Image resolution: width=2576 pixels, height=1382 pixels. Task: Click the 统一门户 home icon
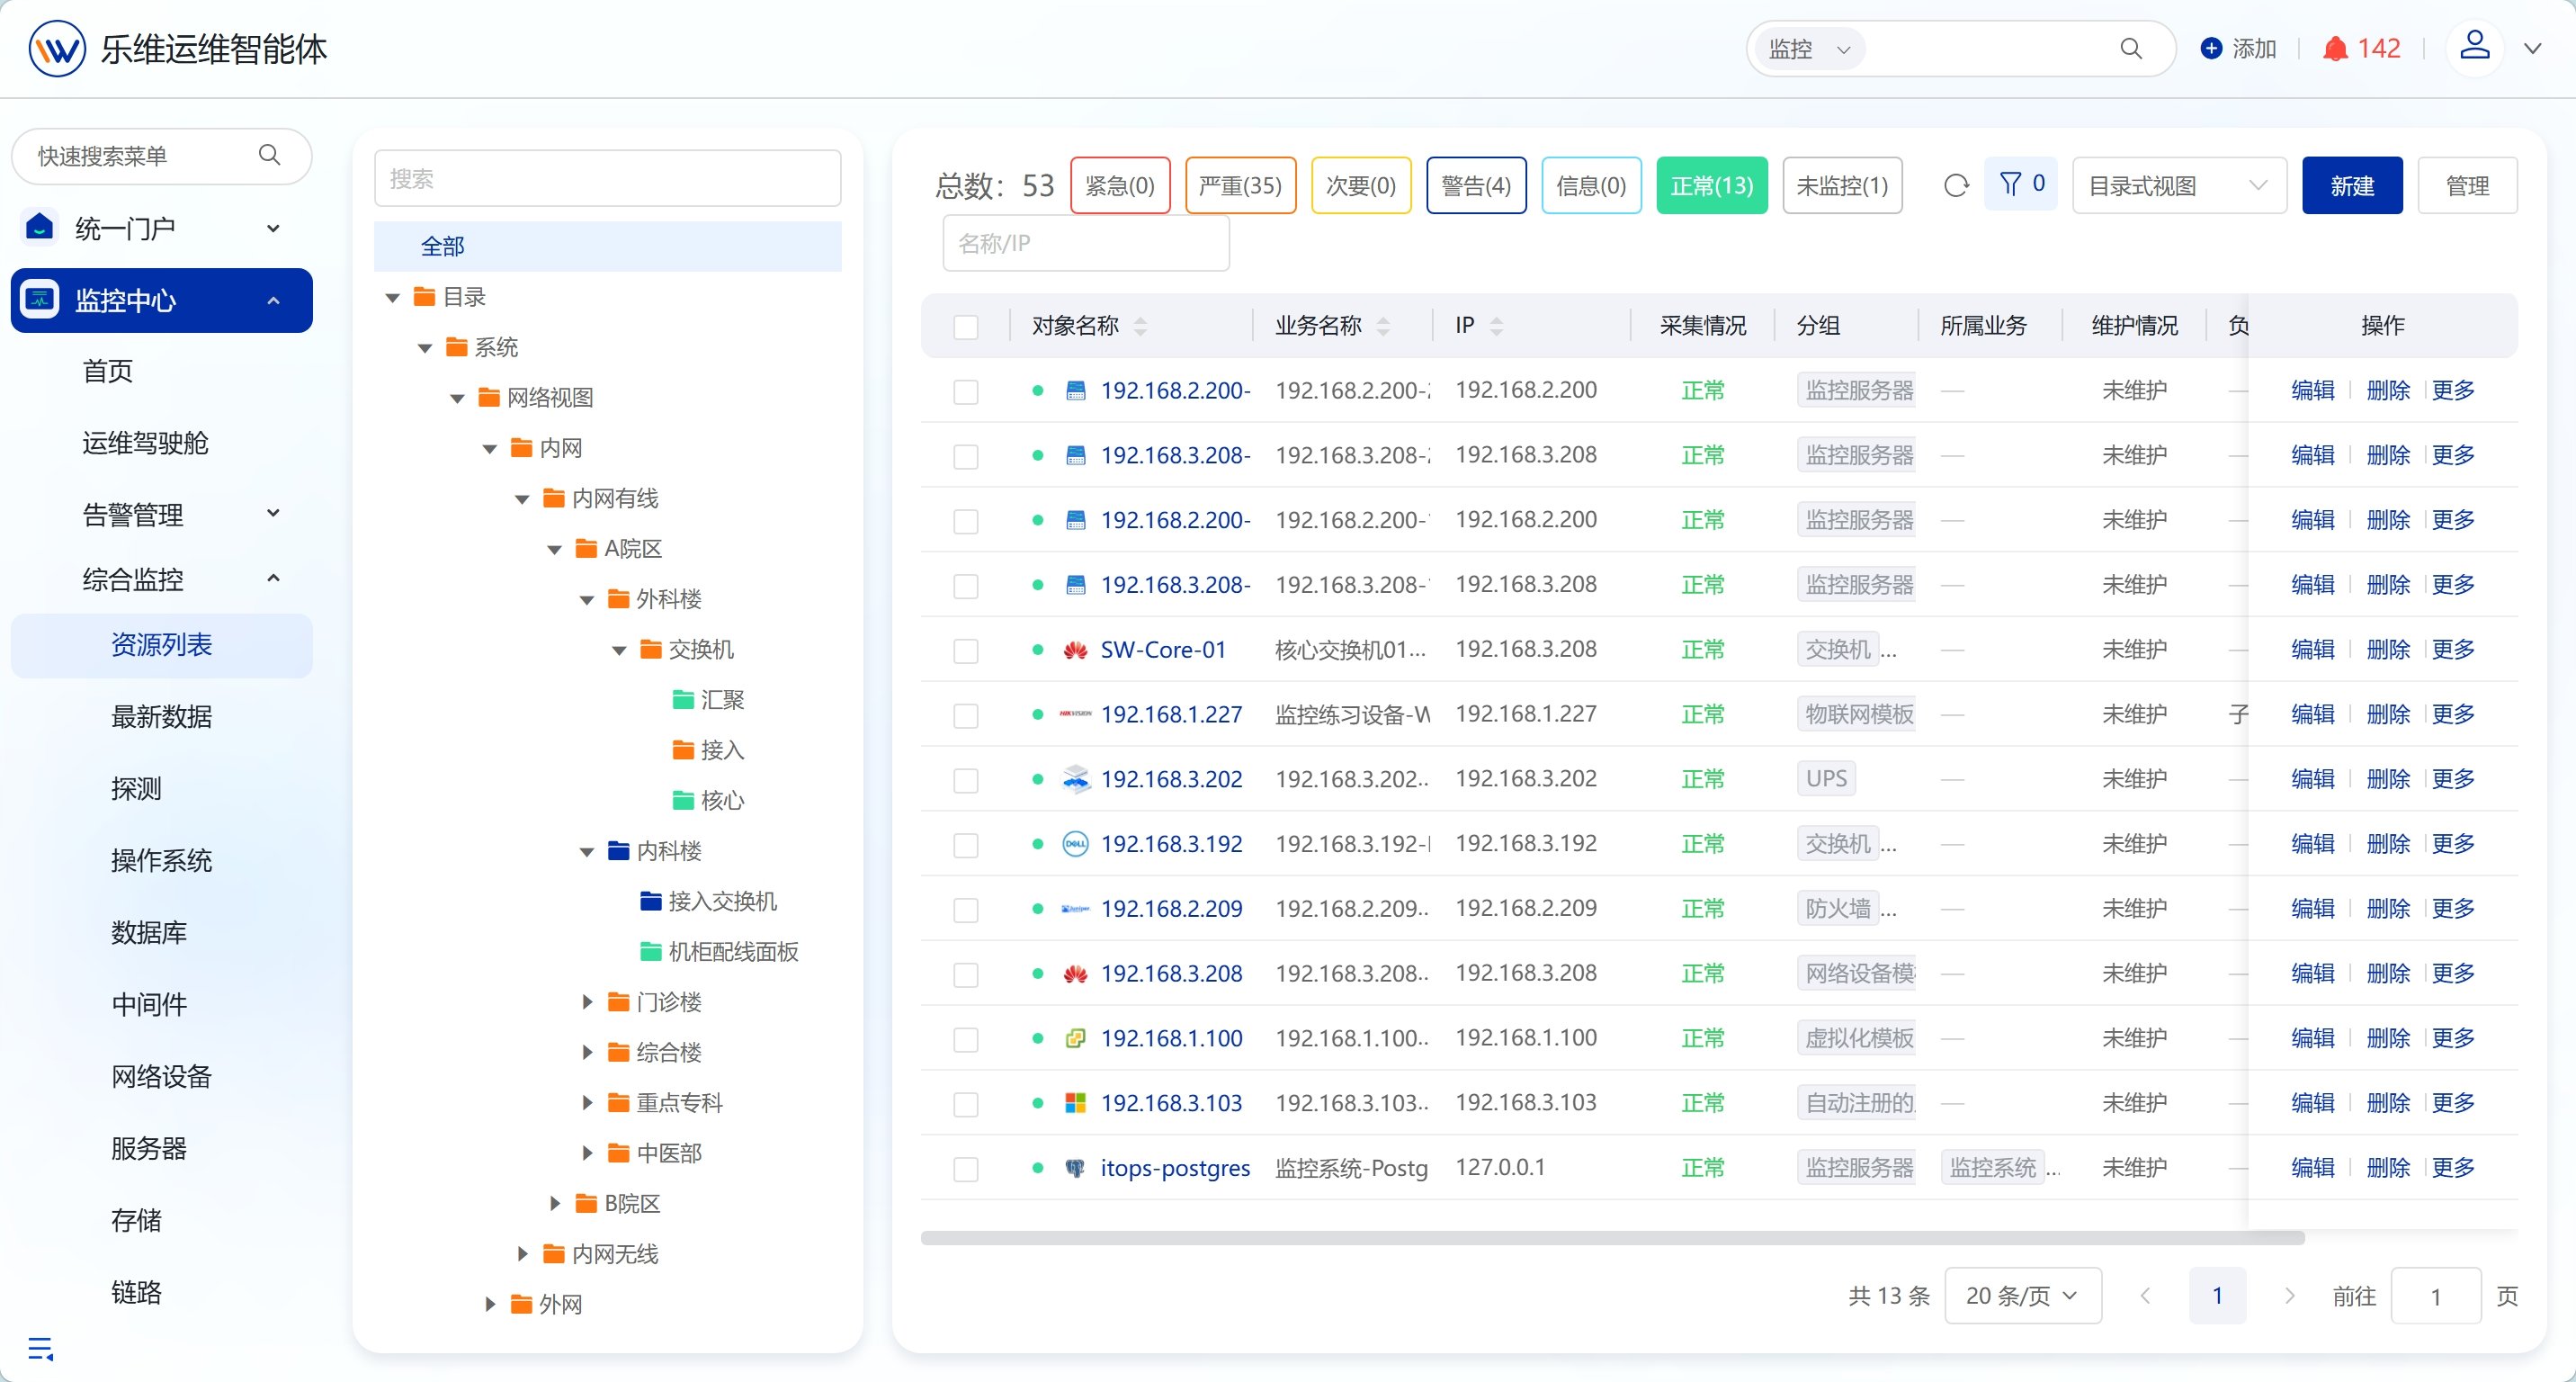[40, 228]
